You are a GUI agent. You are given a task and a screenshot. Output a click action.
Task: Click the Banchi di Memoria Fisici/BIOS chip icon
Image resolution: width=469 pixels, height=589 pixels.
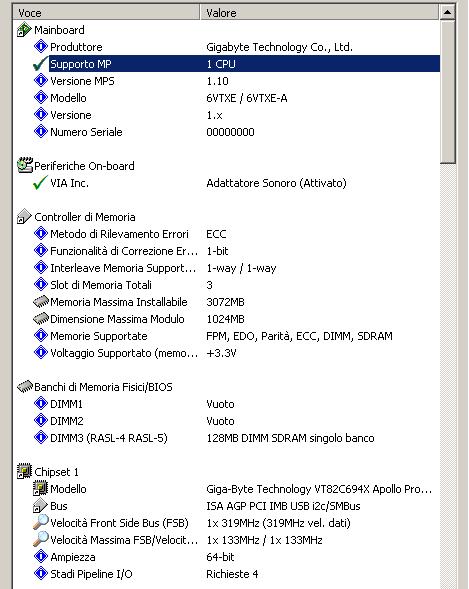point(25,387)
